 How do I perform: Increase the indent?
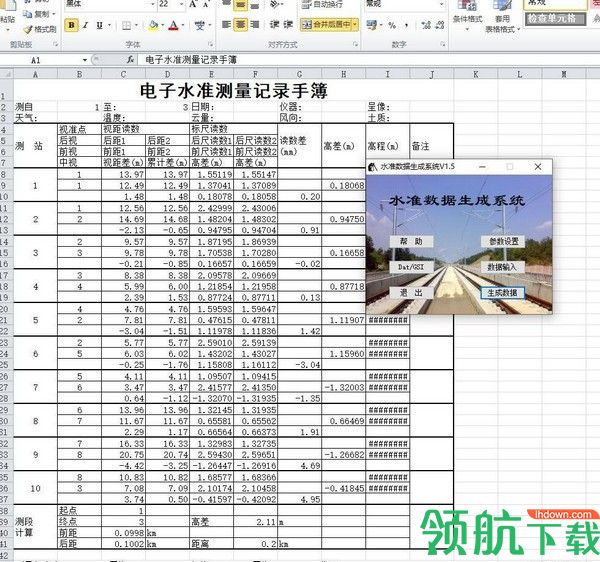288,25
